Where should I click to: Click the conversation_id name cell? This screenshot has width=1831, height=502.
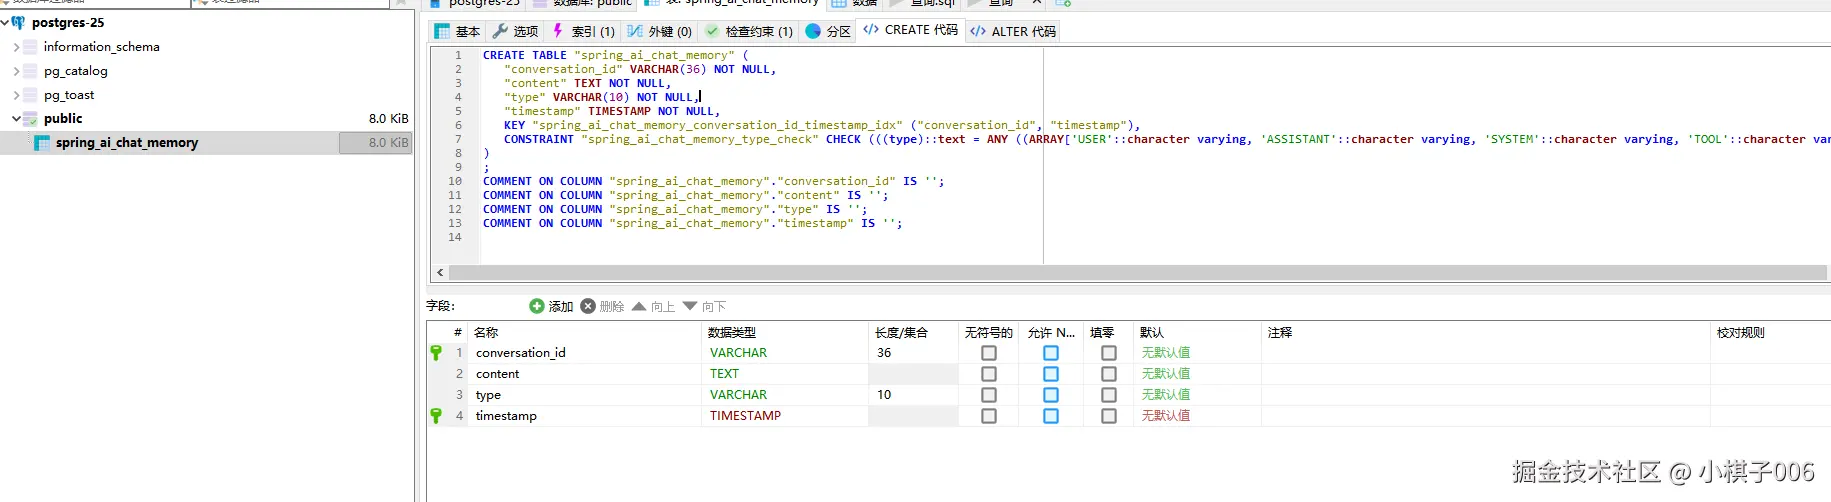pyautogui.click(x=586, y=353)
